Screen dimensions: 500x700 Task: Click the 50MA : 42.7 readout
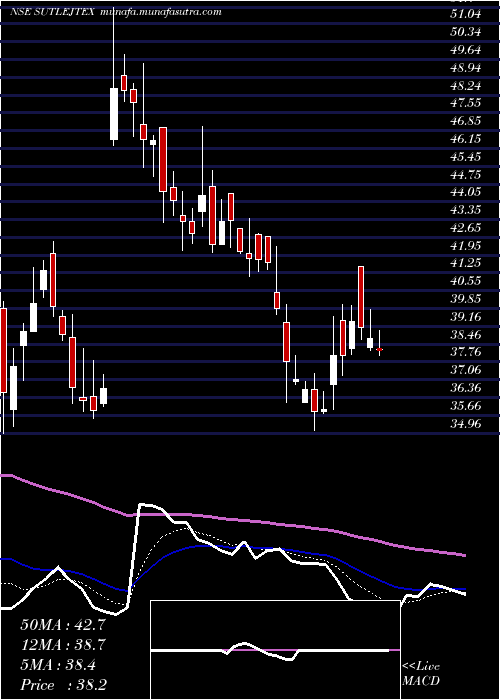click(63, 625)
